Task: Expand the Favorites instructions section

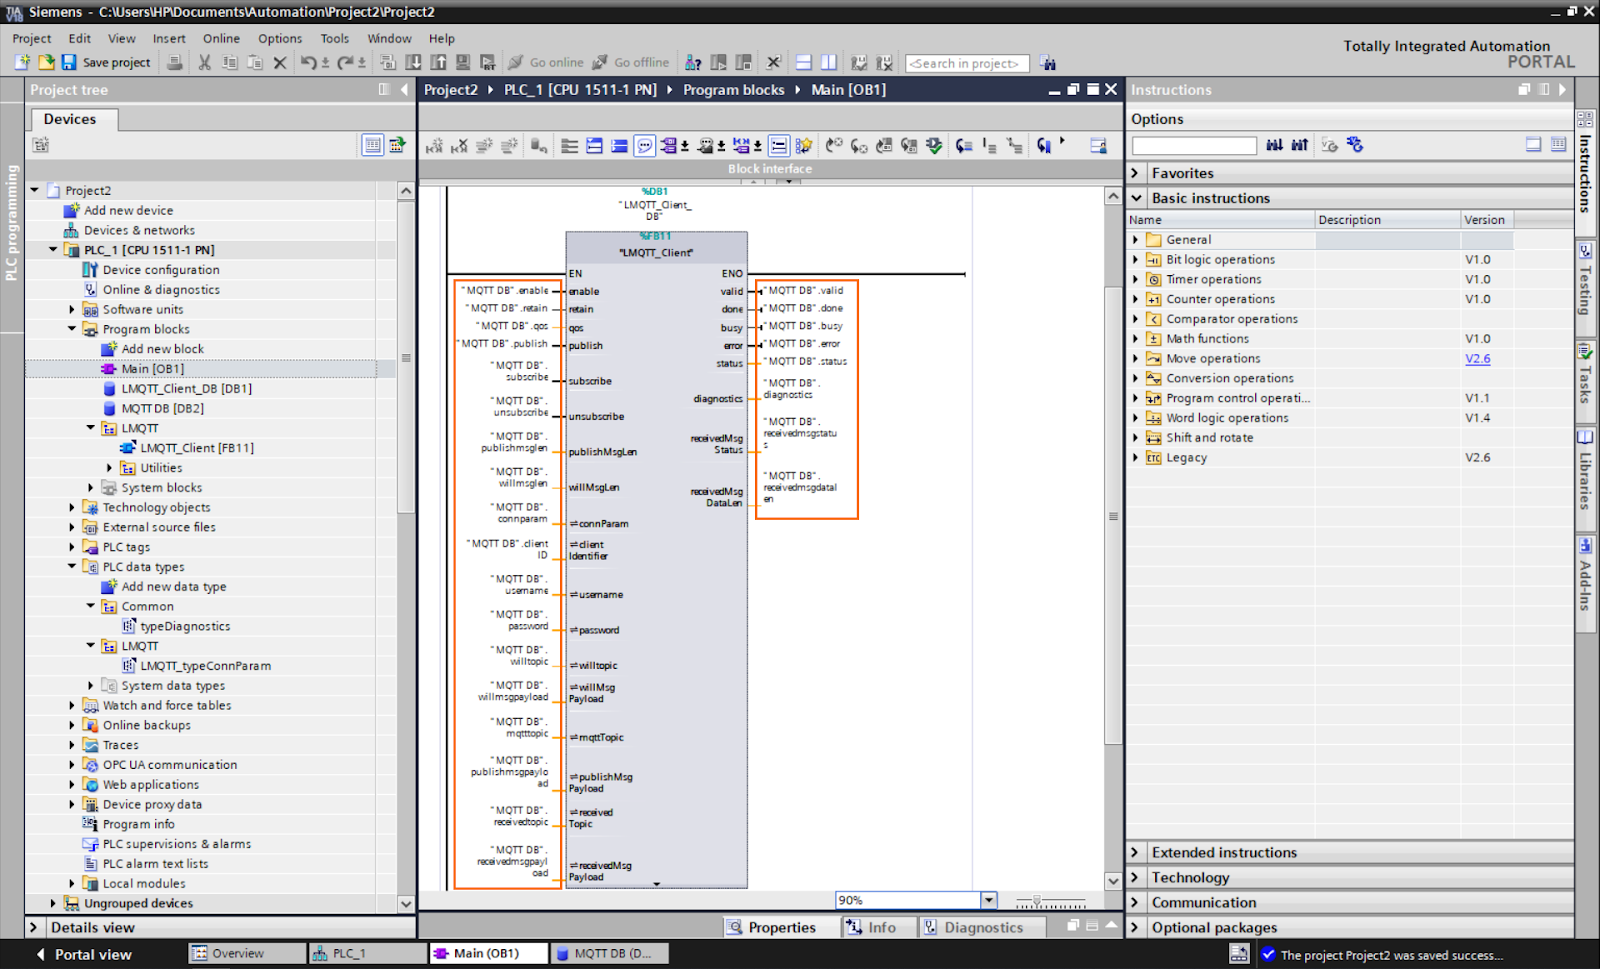Action: click(x=1135, y=173)
